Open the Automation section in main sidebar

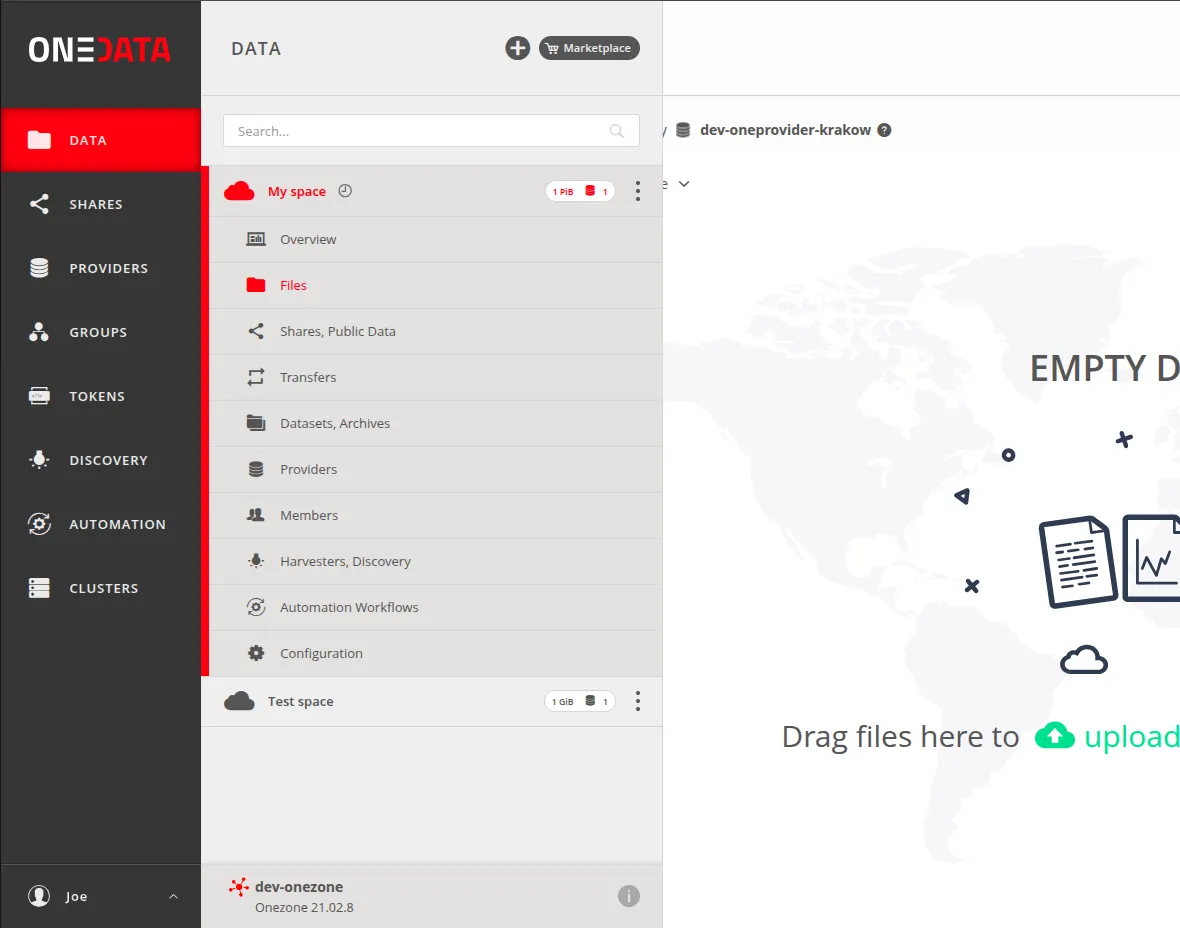(x=101, y=524)
